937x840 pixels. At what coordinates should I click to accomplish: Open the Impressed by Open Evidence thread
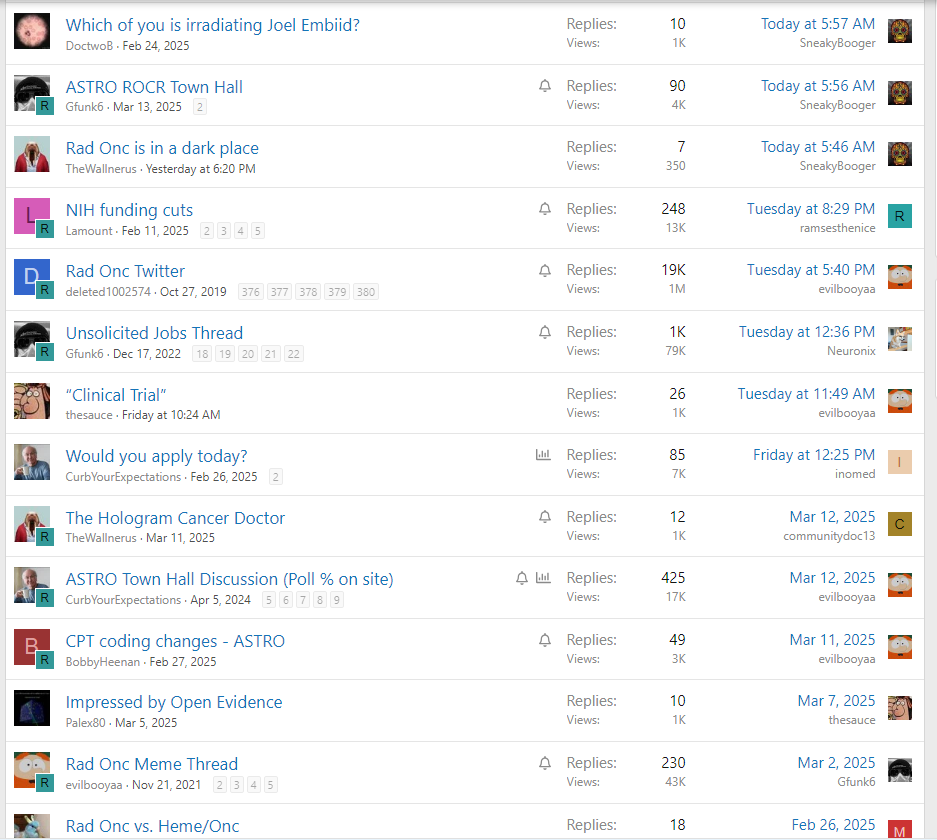[174, 702]
